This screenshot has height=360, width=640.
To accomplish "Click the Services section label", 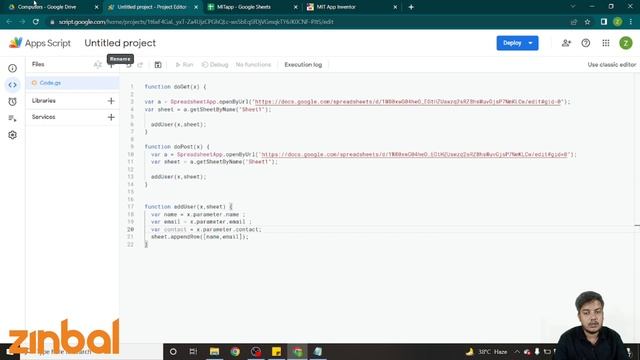I will pyautogui.click(x=43, y=117).
